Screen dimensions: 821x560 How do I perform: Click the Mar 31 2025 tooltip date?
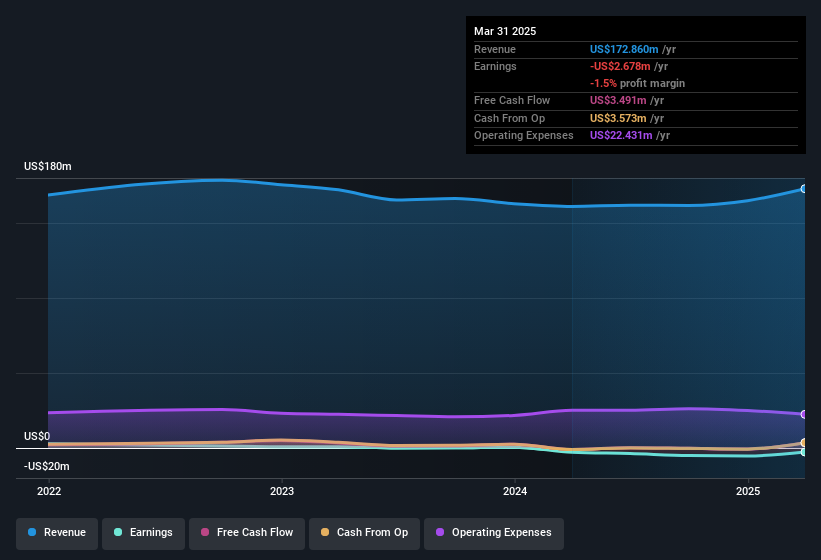coord(505,31)
